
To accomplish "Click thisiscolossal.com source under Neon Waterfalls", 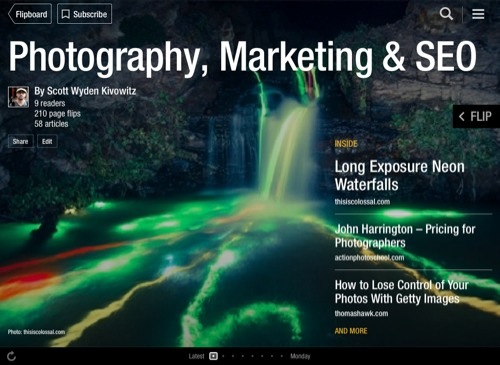I will coord(362,202).
